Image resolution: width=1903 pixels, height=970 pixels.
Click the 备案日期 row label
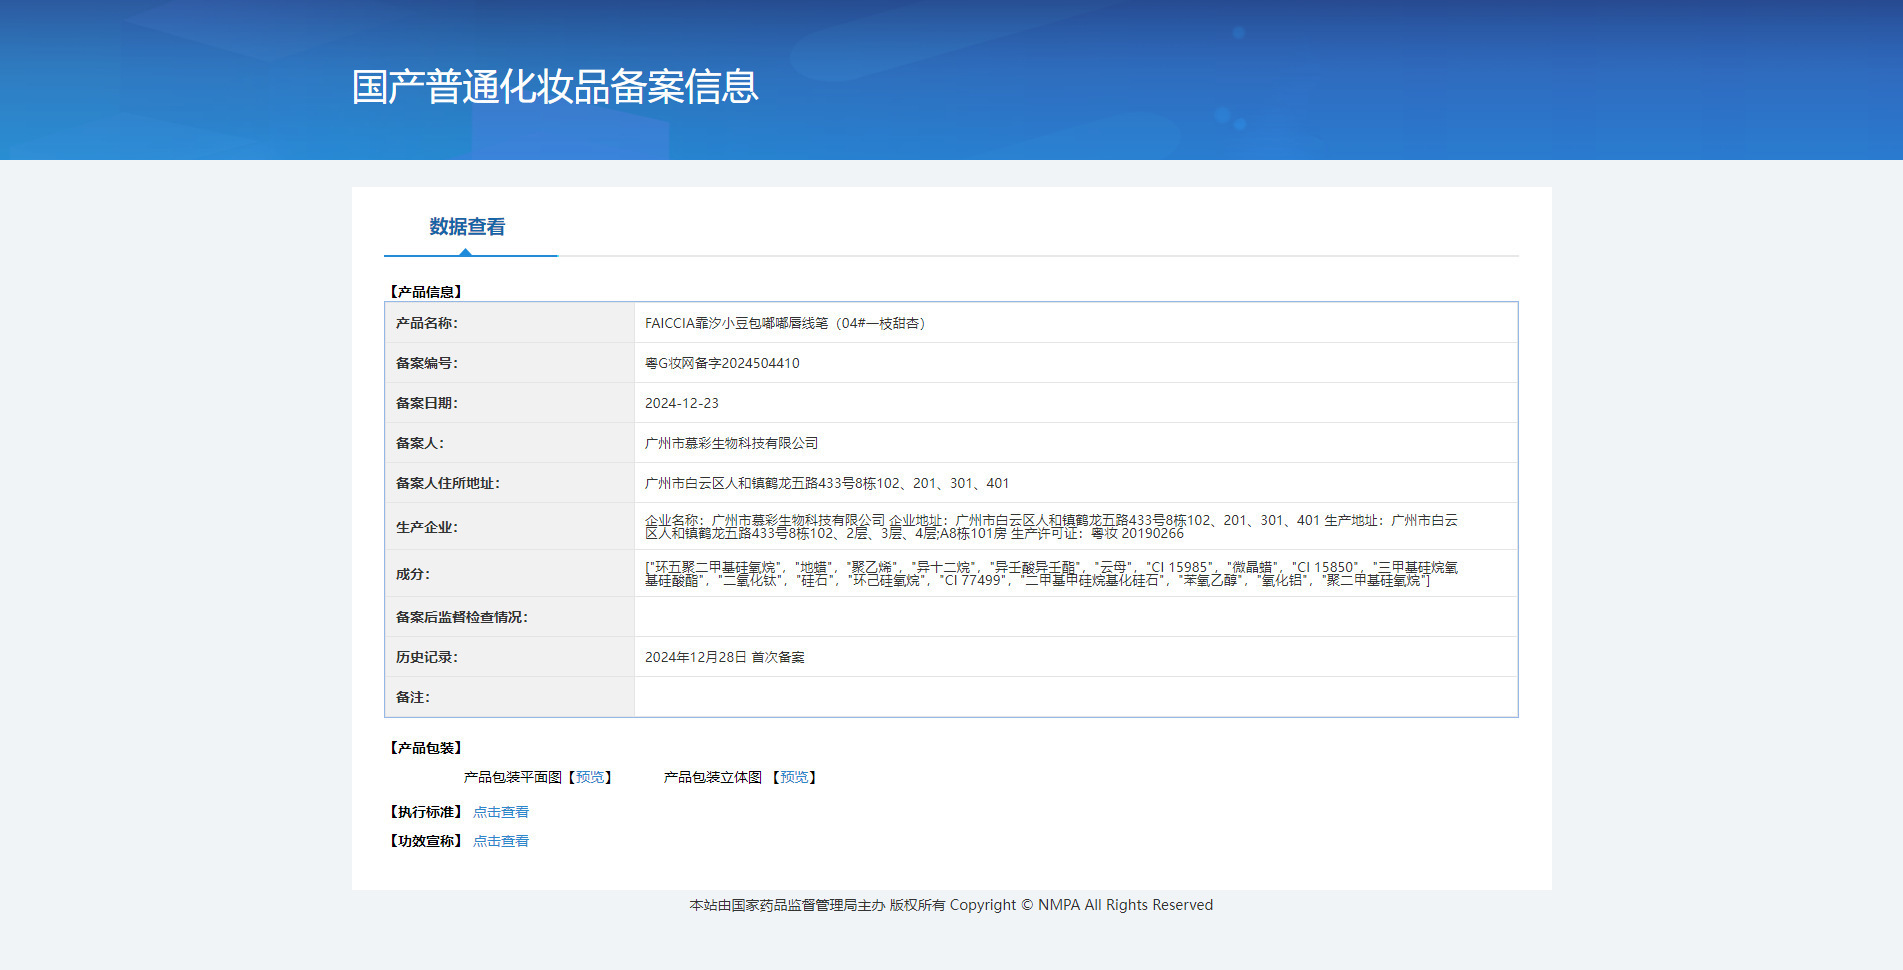pyautogui.click(x=427, y=403)
